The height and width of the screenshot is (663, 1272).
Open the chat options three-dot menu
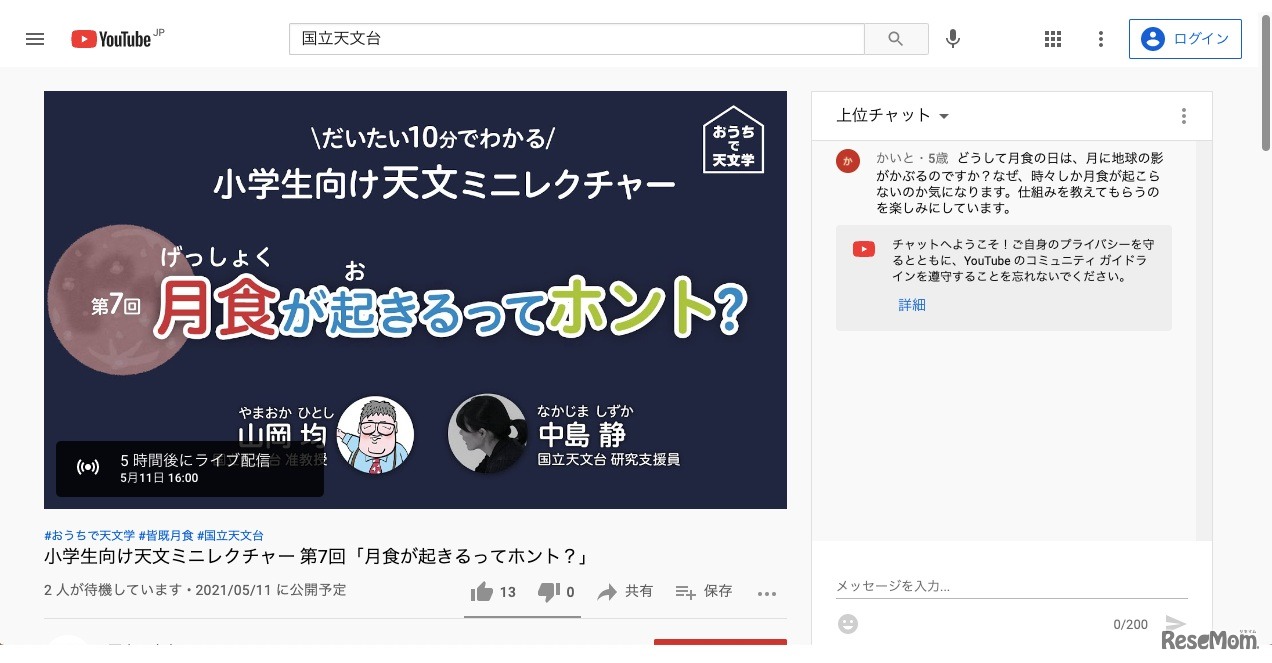[x=1183, y=115]
